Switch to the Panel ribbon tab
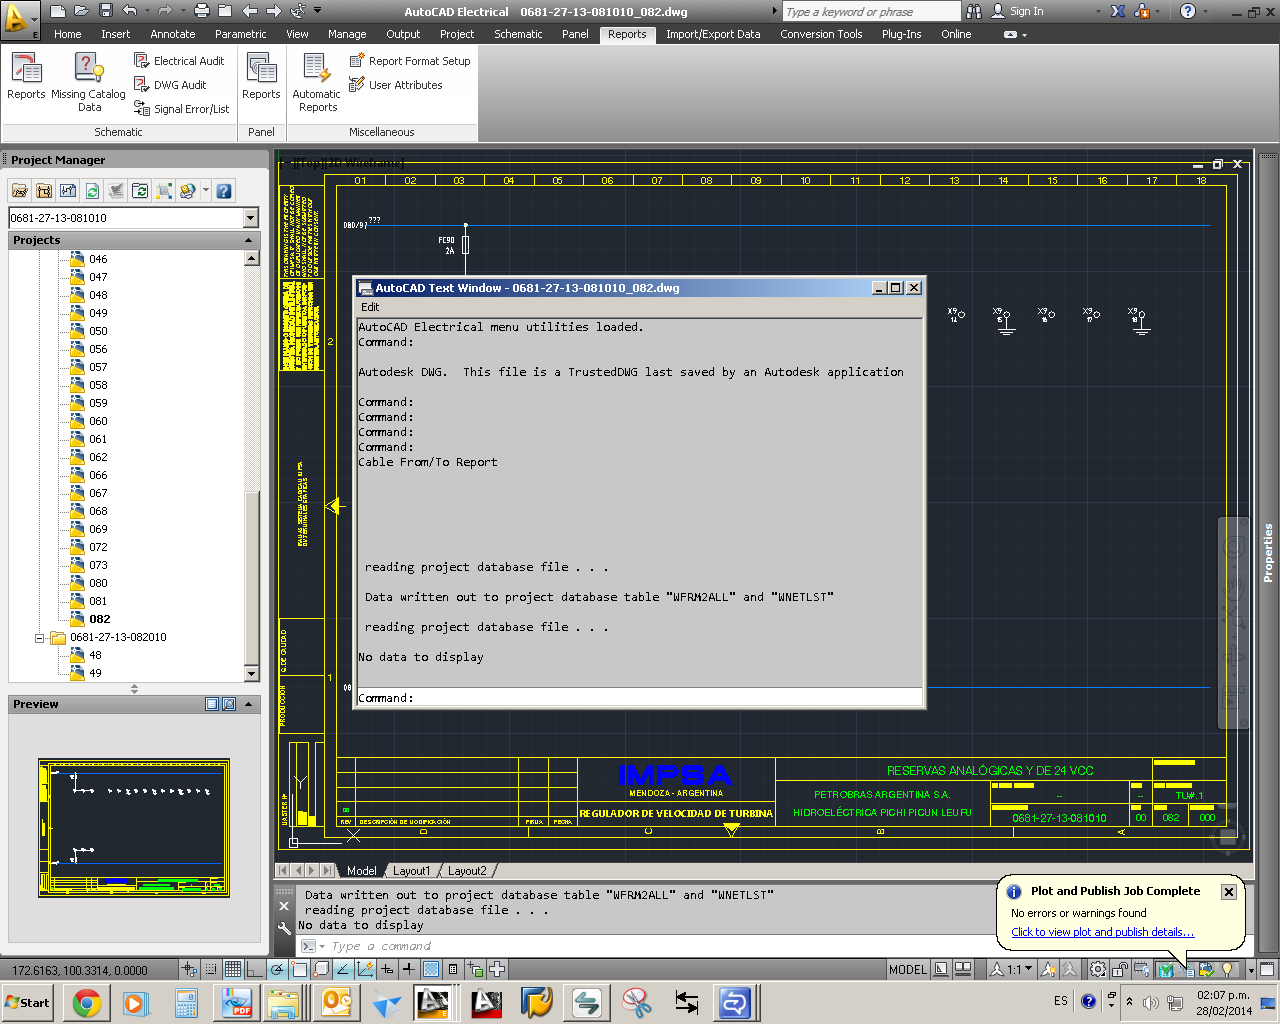 575,34
